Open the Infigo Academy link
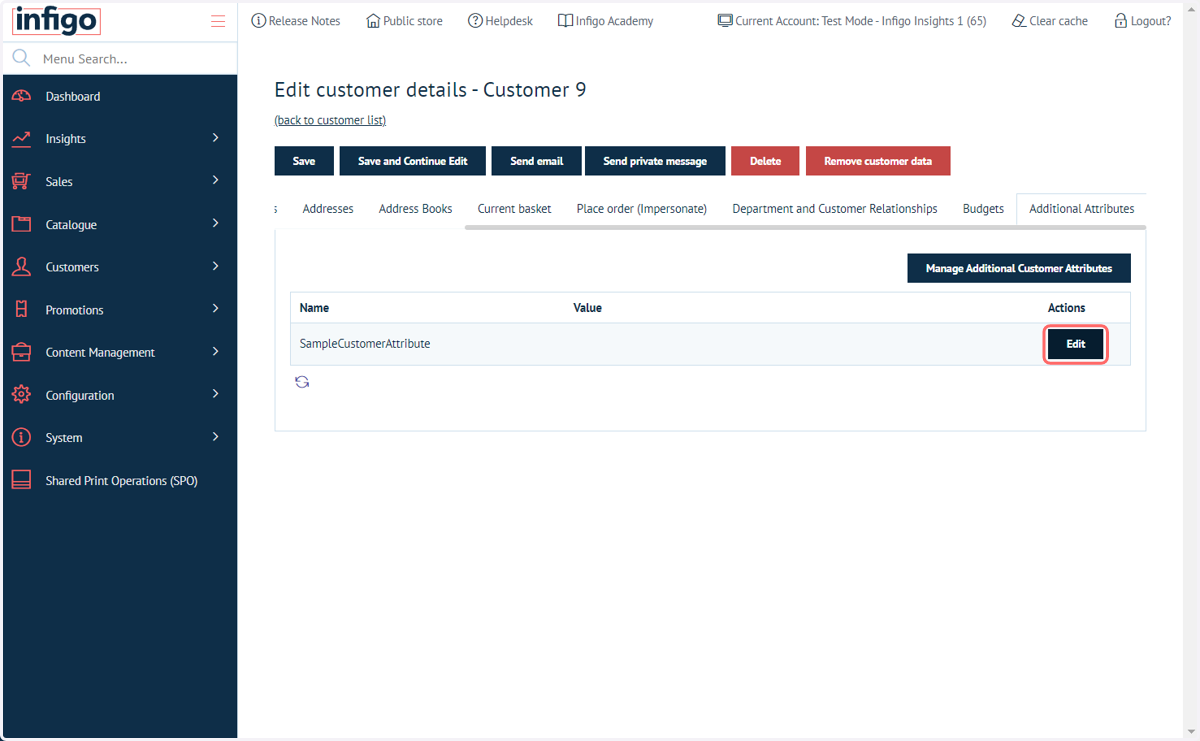The width and height of the screenshot is (1200, 741). (x=606, y=21)
